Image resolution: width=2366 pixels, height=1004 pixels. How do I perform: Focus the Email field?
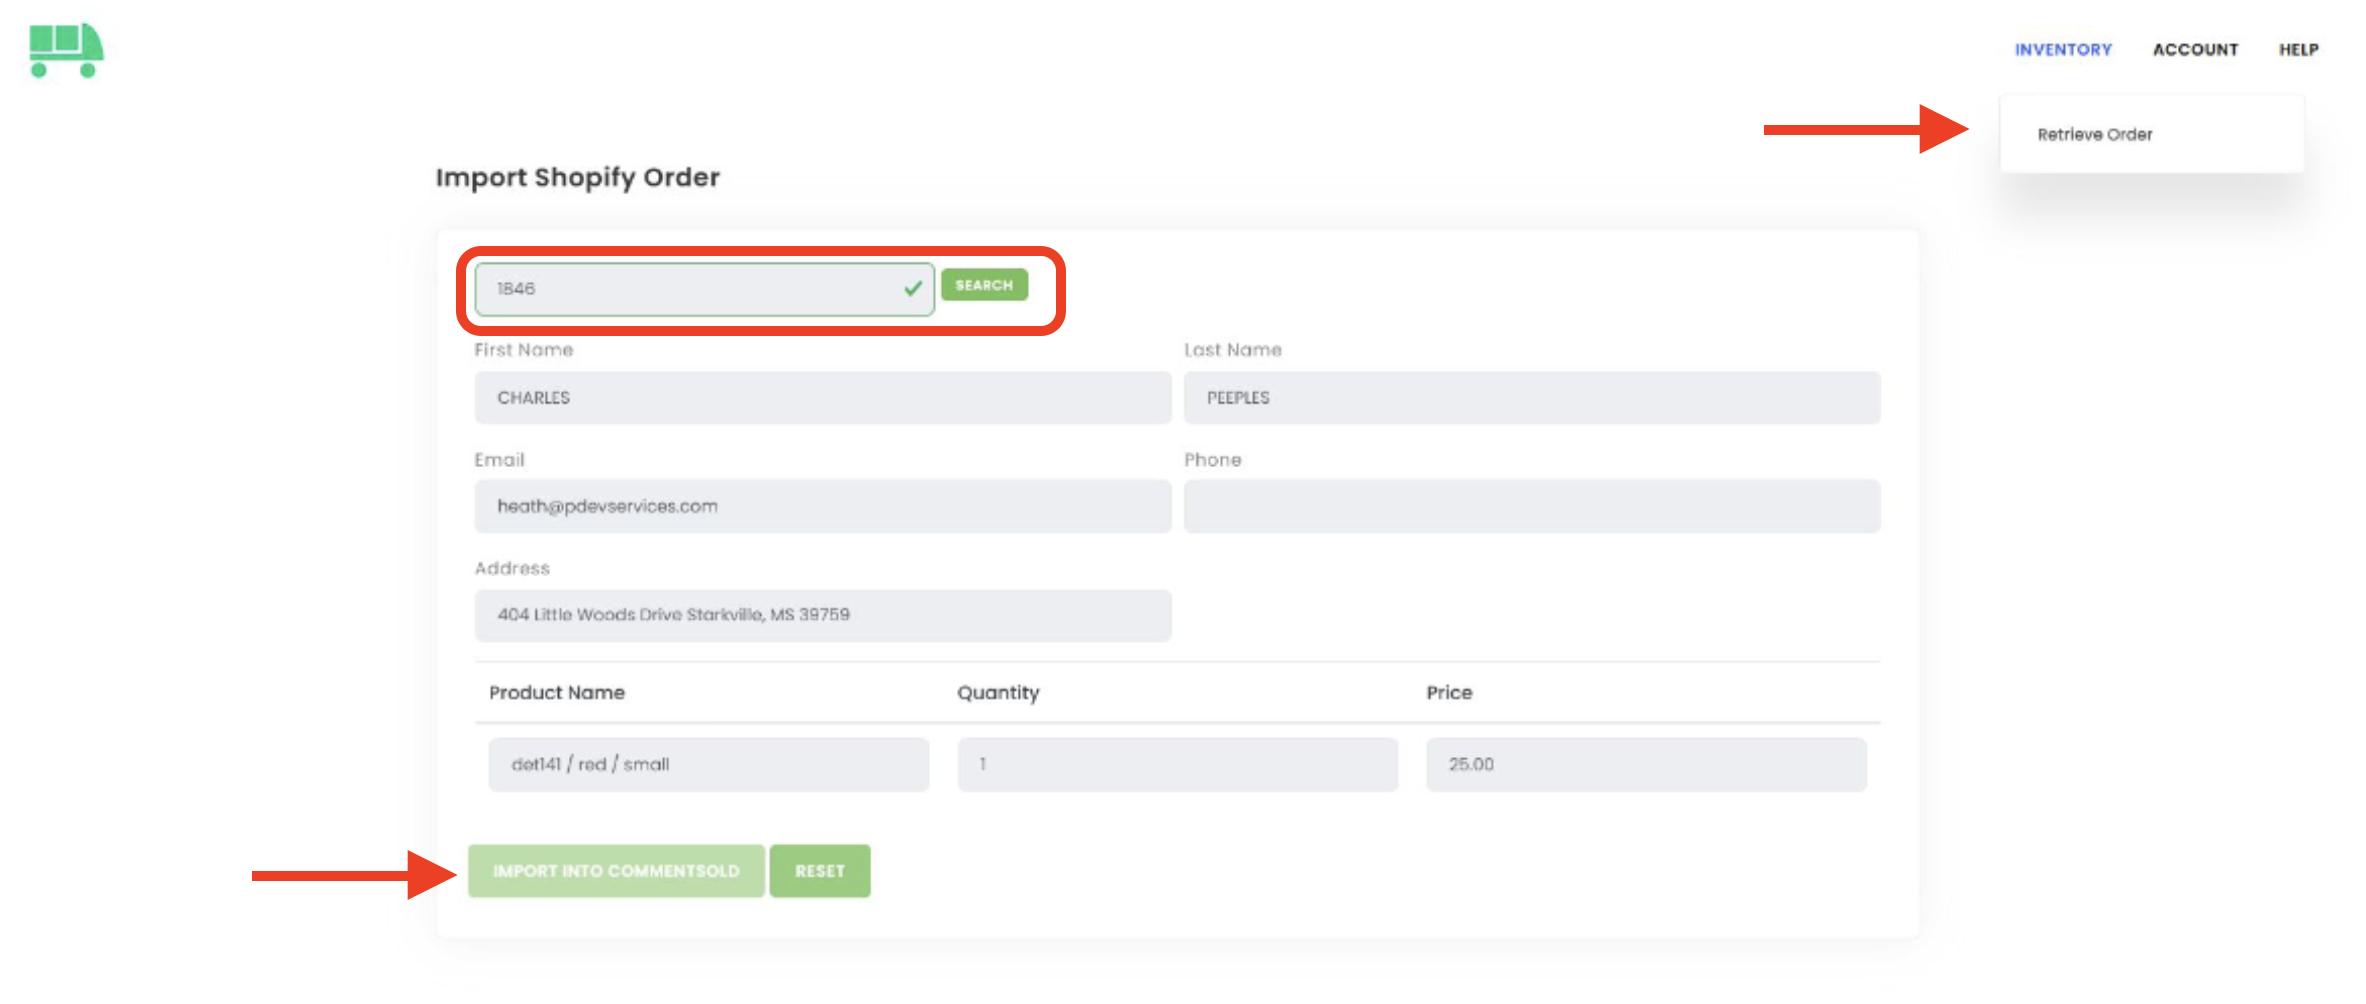coord(822,507)
